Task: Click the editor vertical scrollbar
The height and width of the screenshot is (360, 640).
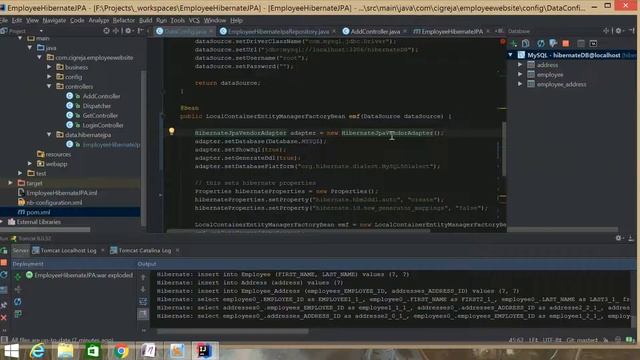Action: pyautogui.click(x=504, y=149)
